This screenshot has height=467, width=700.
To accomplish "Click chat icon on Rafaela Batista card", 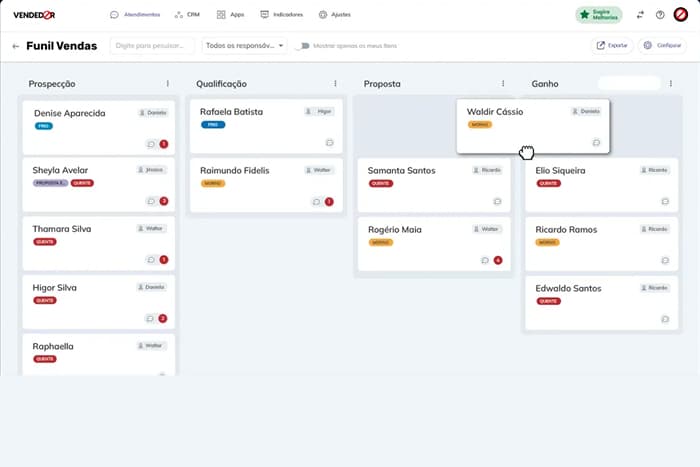I will (329, 143).
